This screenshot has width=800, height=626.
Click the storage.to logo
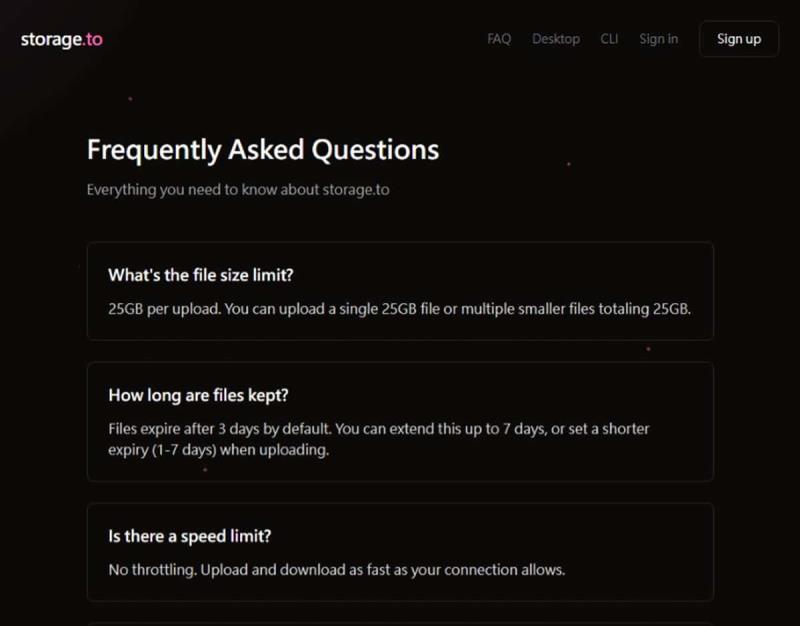pos(61,40)
